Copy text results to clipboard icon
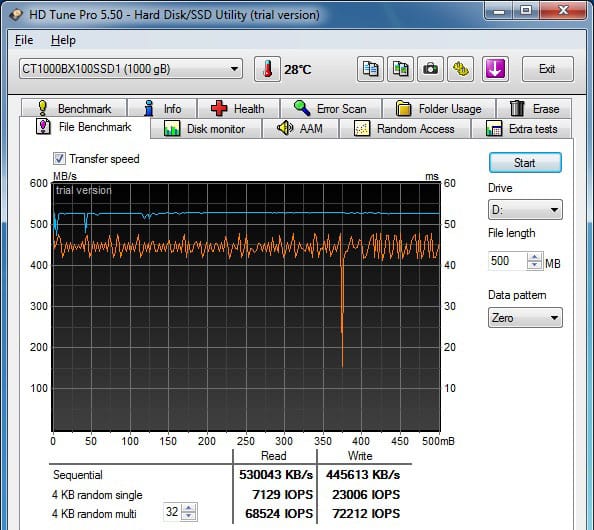 pos(370,69)
